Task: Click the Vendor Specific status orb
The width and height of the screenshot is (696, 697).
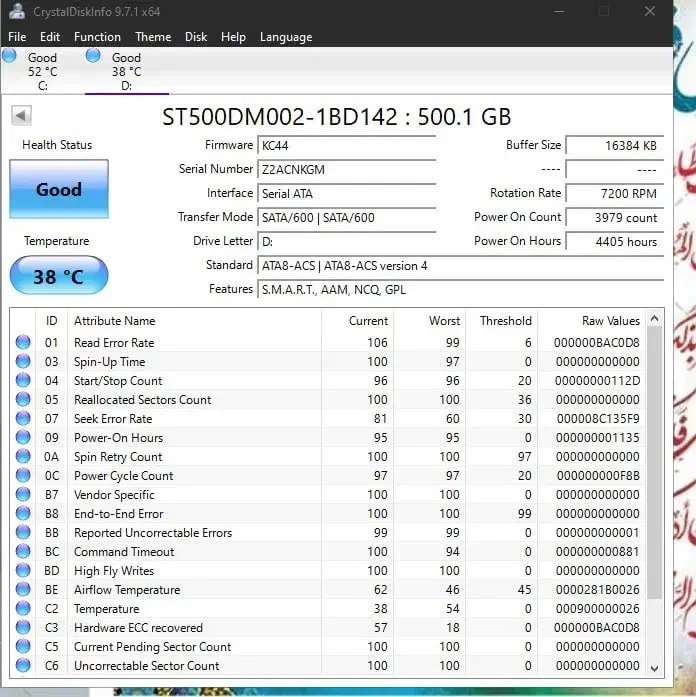Action: [23, 494]
